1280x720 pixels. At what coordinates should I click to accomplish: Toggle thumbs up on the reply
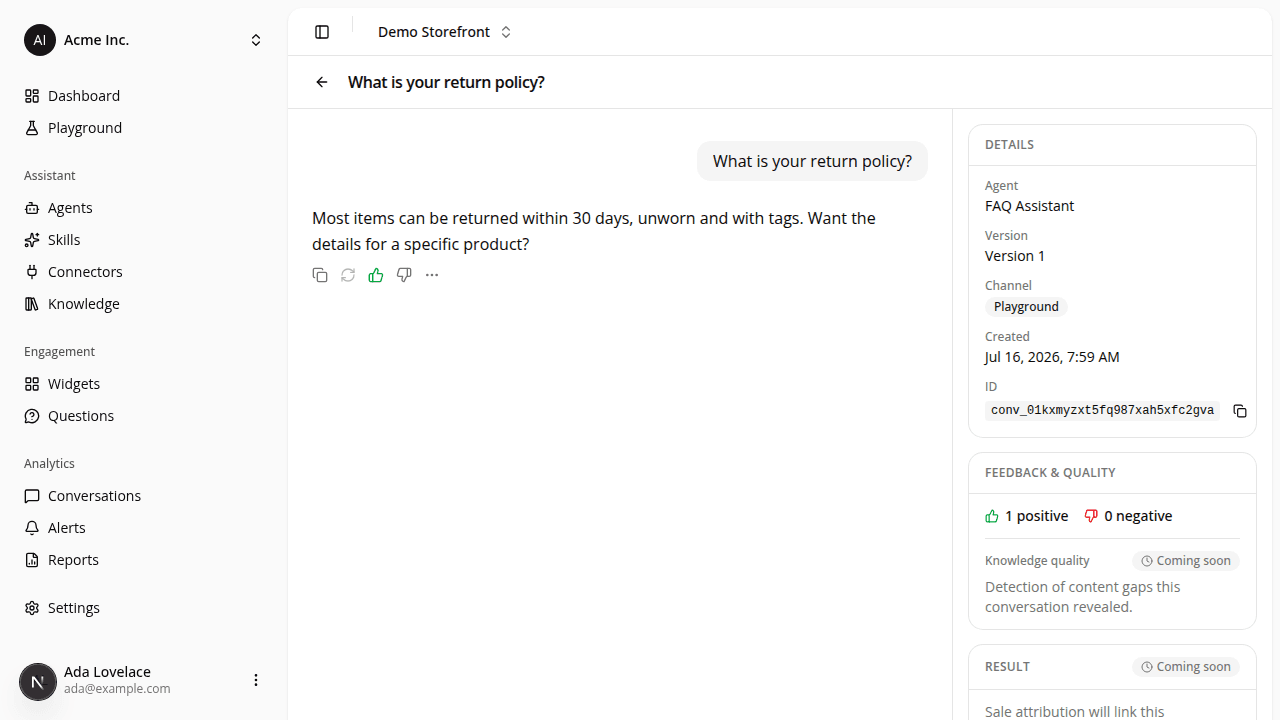[376, 275]
